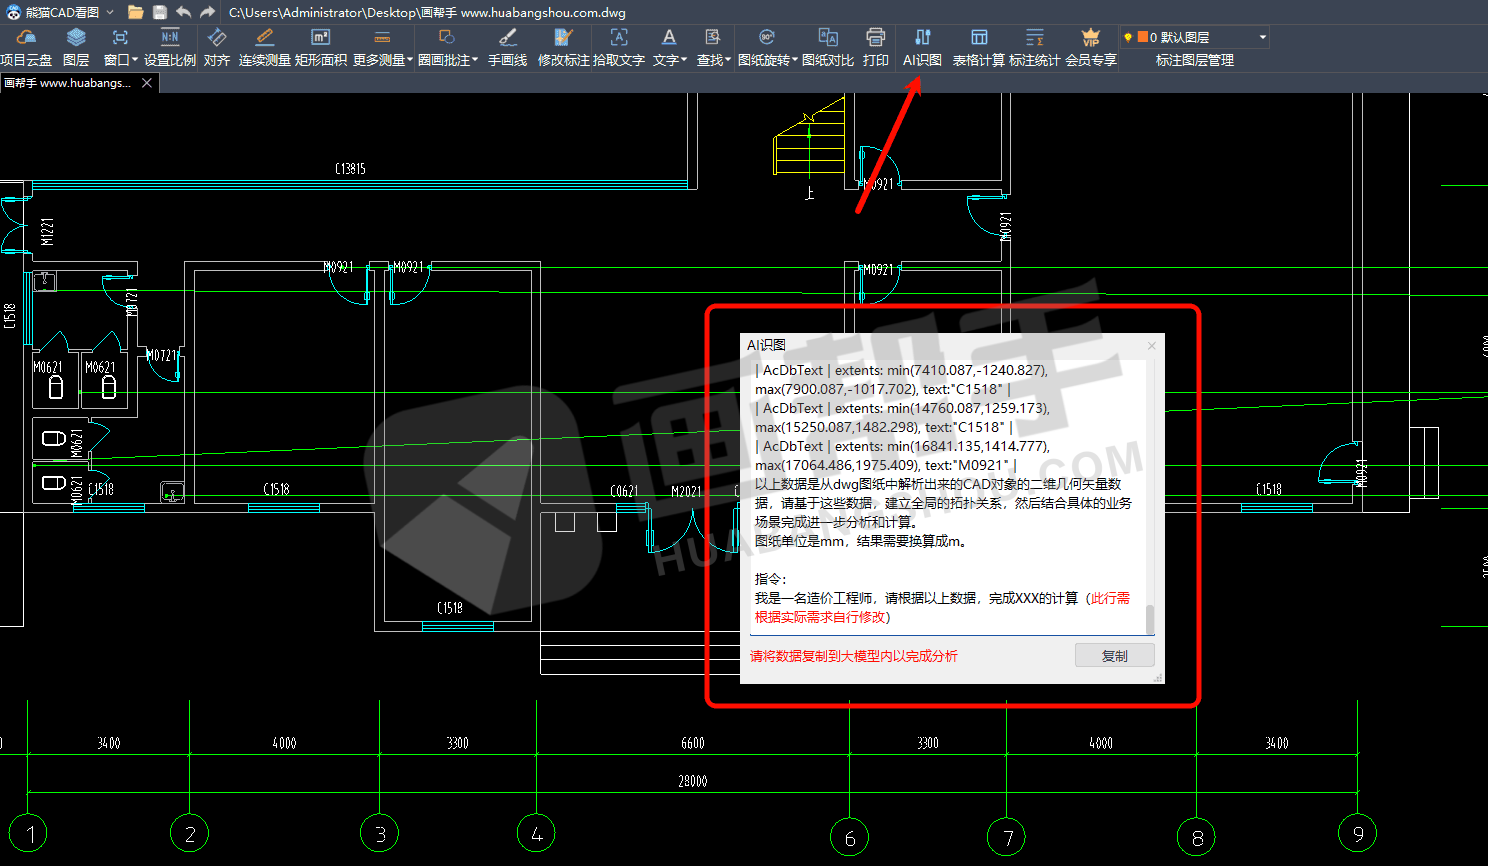
Task: Select the 连续测量 continuous measure tool
Action: click(x=264, y=47)
